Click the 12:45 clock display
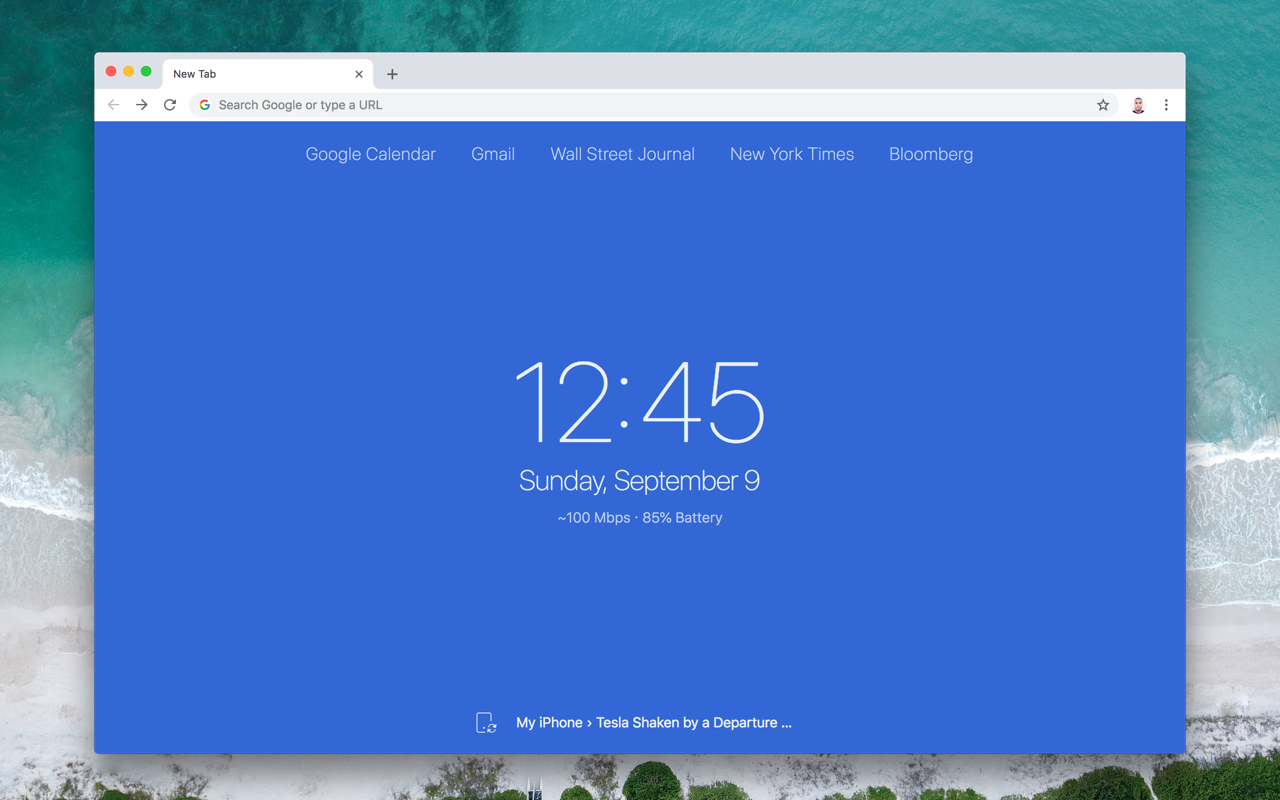Viewport: 1280px width, 800px height. (x=640, y=402)
